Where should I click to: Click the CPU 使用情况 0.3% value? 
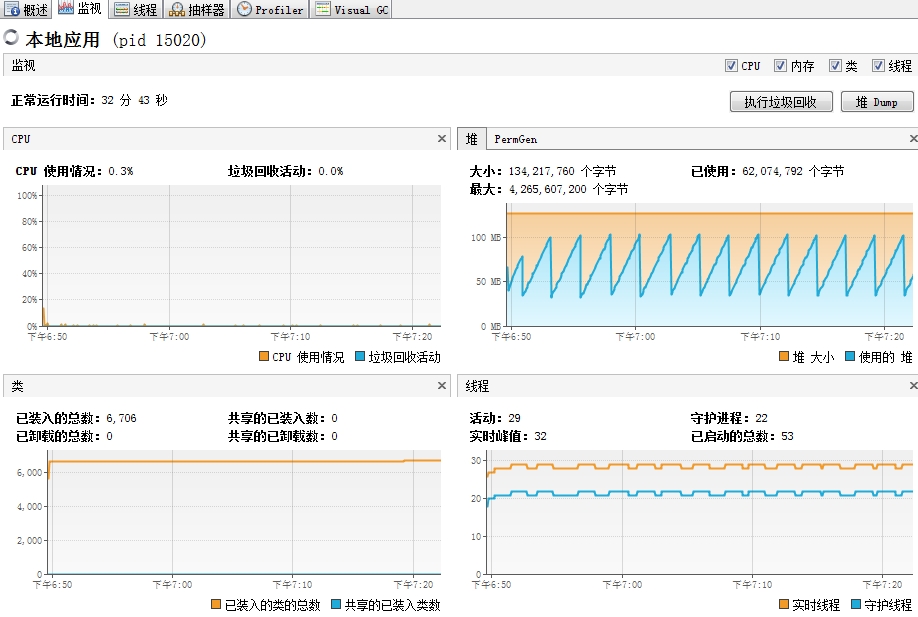pyautogui.click(x=121, y=171)
